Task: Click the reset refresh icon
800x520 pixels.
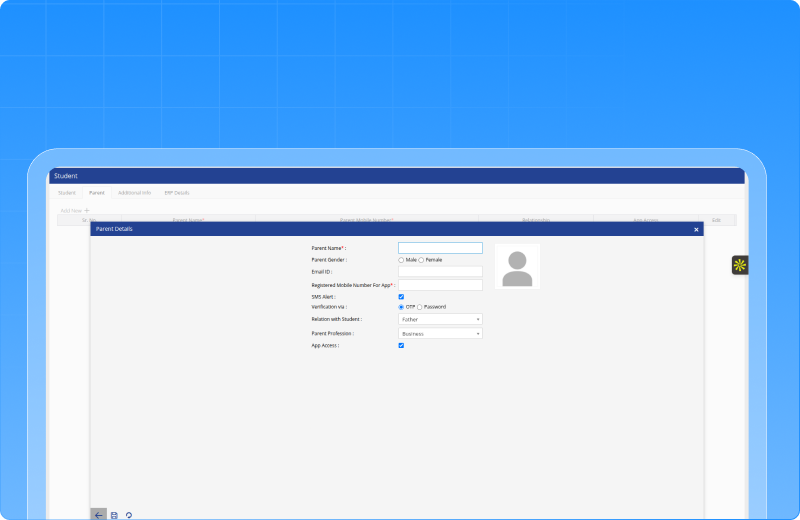Action: click(129, 515)
